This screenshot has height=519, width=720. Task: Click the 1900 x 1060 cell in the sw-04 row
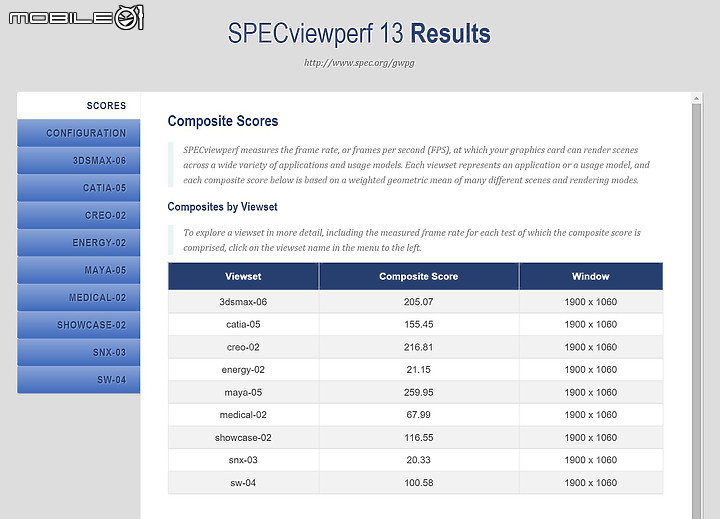tap(591, 483)
